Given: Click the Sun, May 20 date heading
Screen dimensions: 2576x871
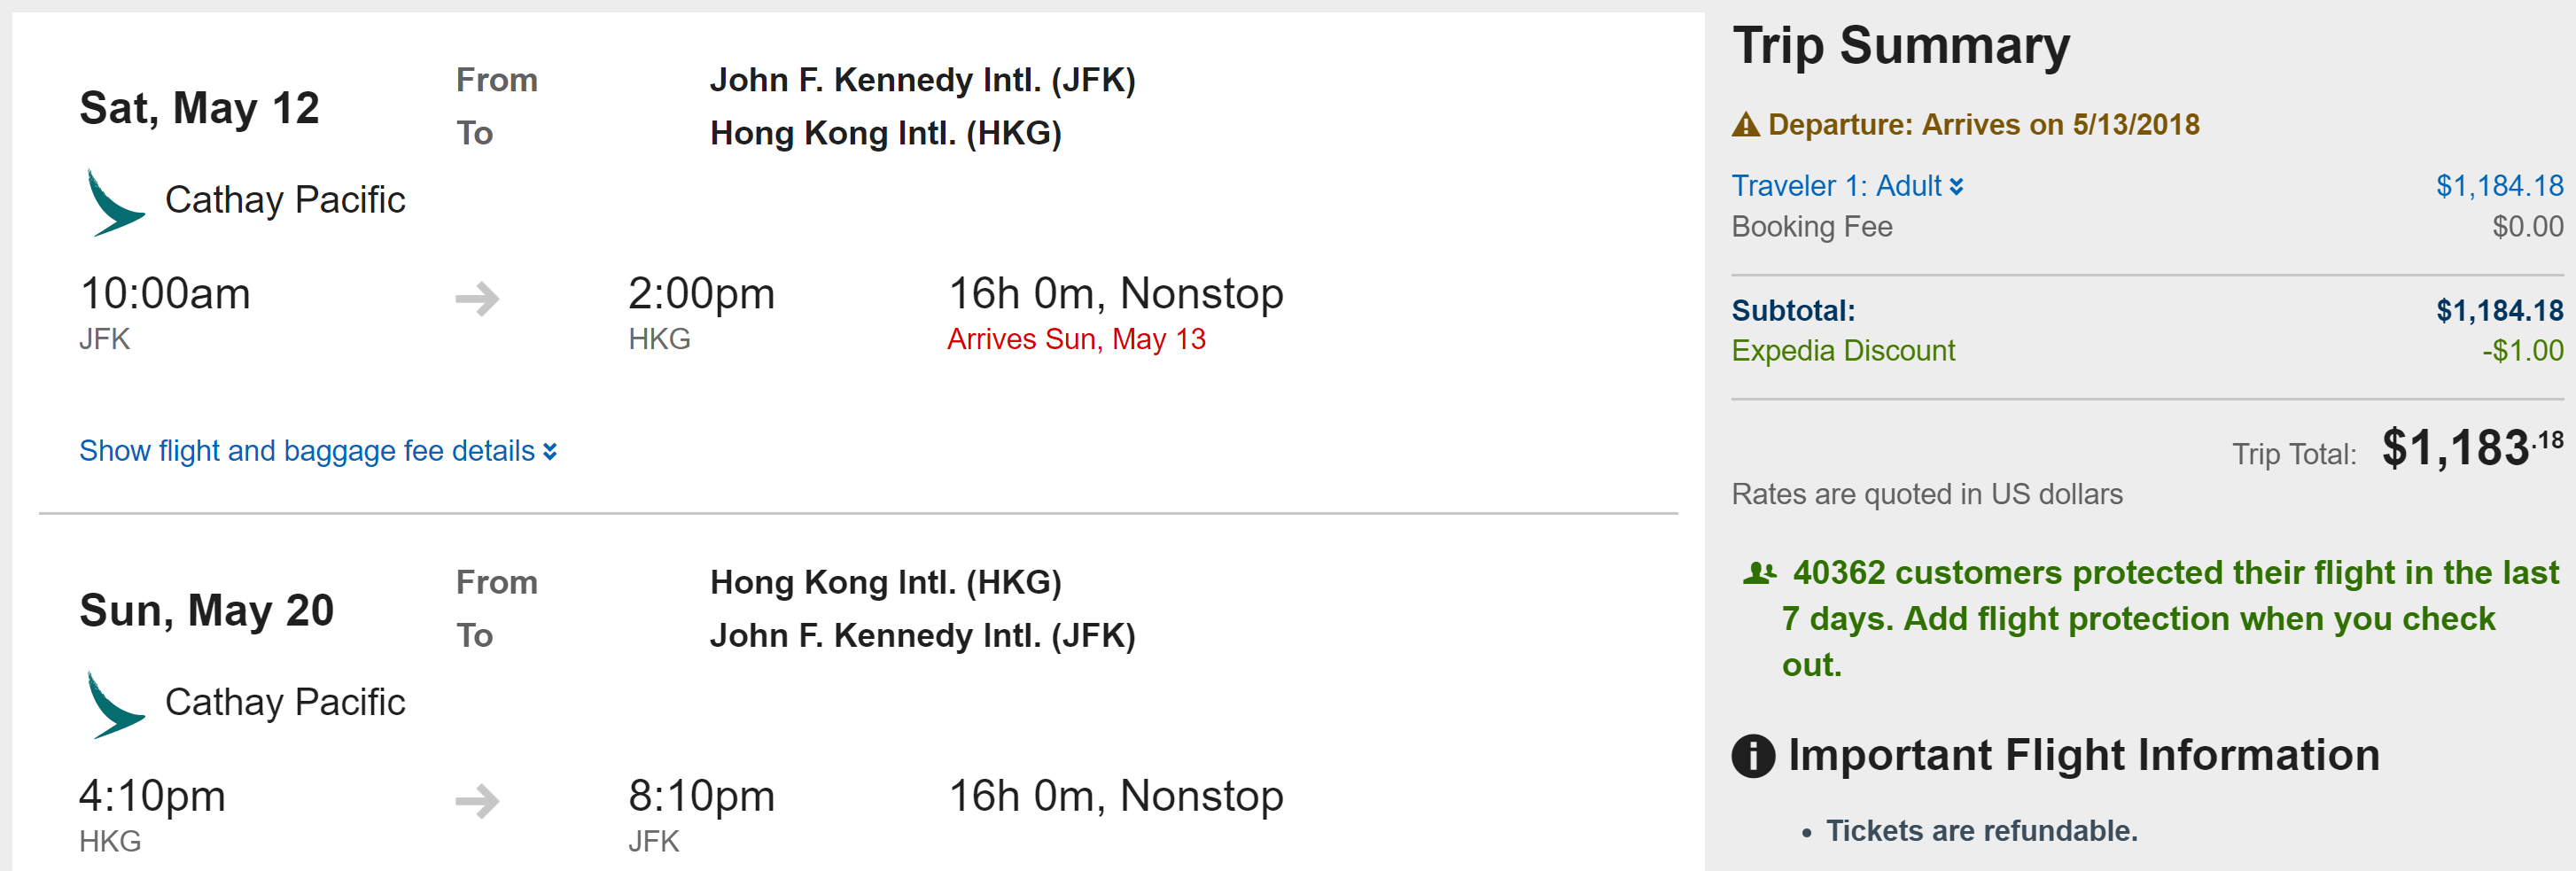Looking at the screenshot, I should [x=206, y=610].
